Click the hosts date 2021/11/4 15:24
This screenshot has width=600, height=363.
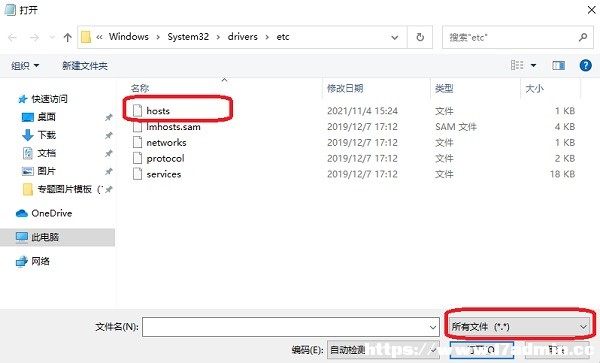pyautogui.click(x=362, y=111)
